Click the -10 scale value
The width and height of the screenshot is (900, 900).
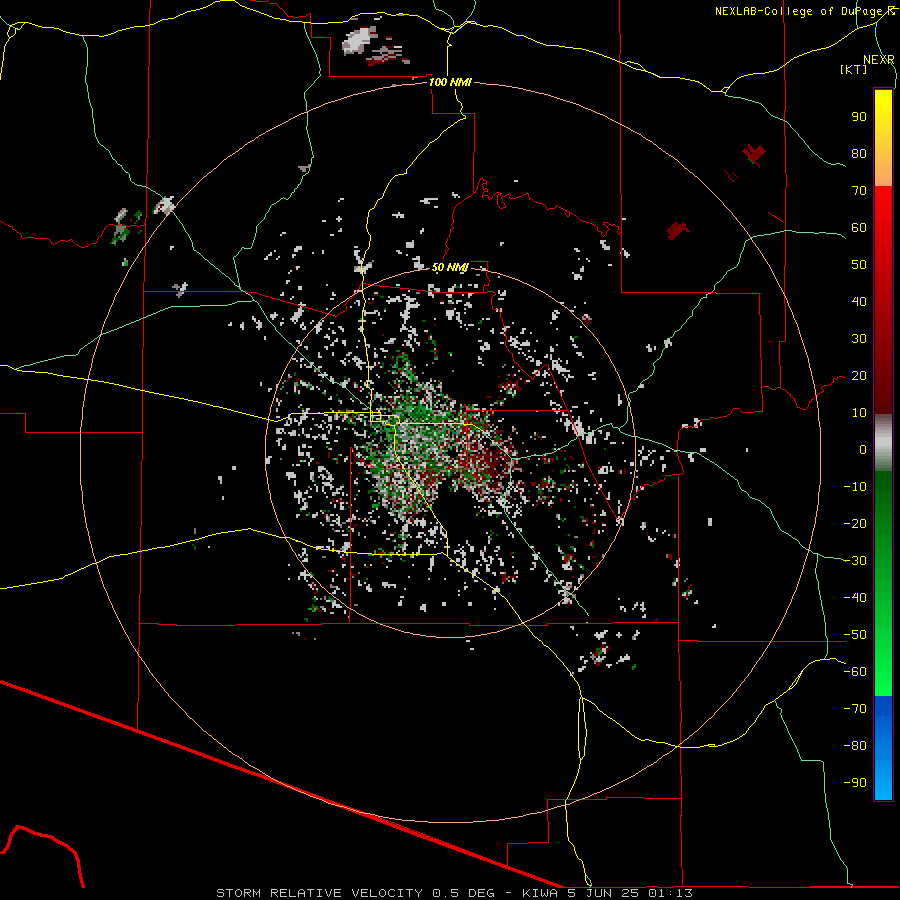pos(855,487)
